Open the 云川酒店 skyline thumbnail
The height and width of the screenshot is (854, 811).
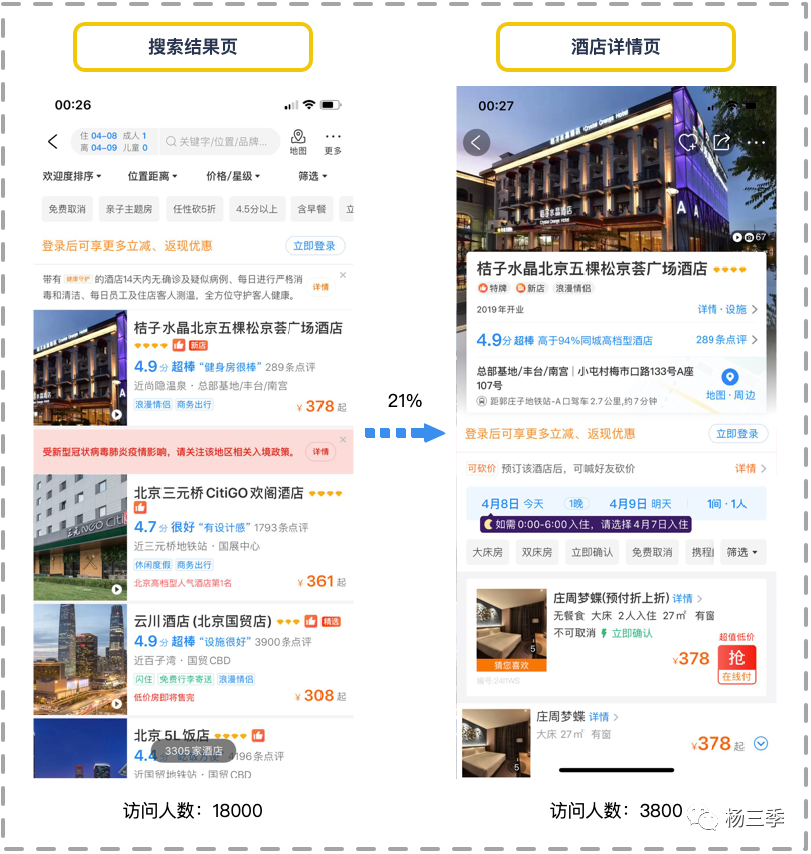[80, 659]
